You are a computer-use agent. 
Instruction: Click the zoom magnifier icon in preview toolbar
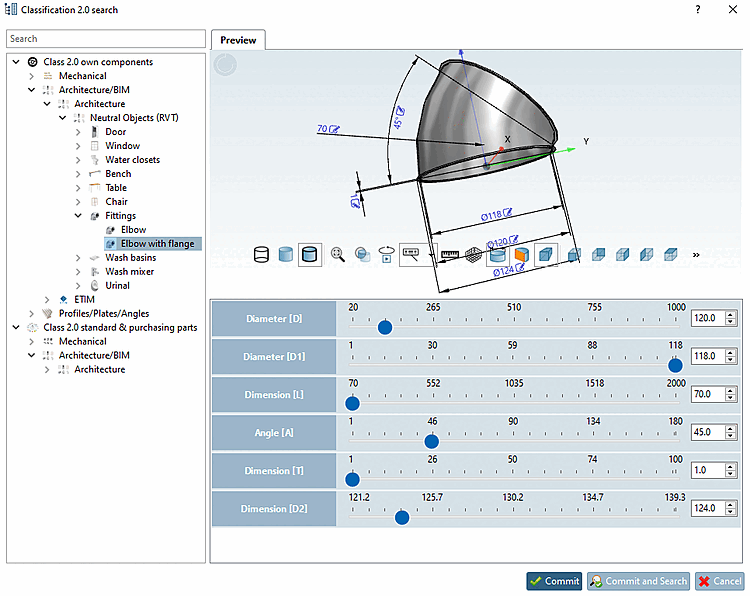[x=337, y=255]
